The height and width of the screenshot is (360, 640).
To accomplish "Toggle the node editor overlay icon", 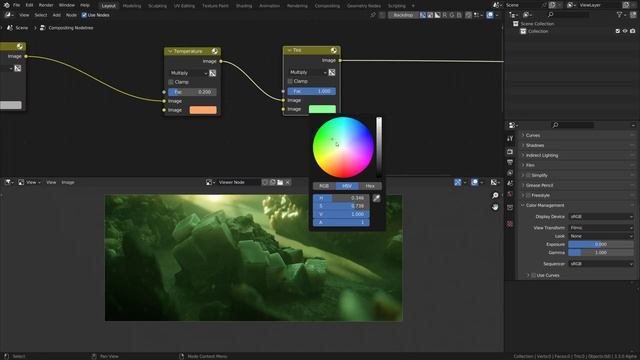I will [490, 15].
